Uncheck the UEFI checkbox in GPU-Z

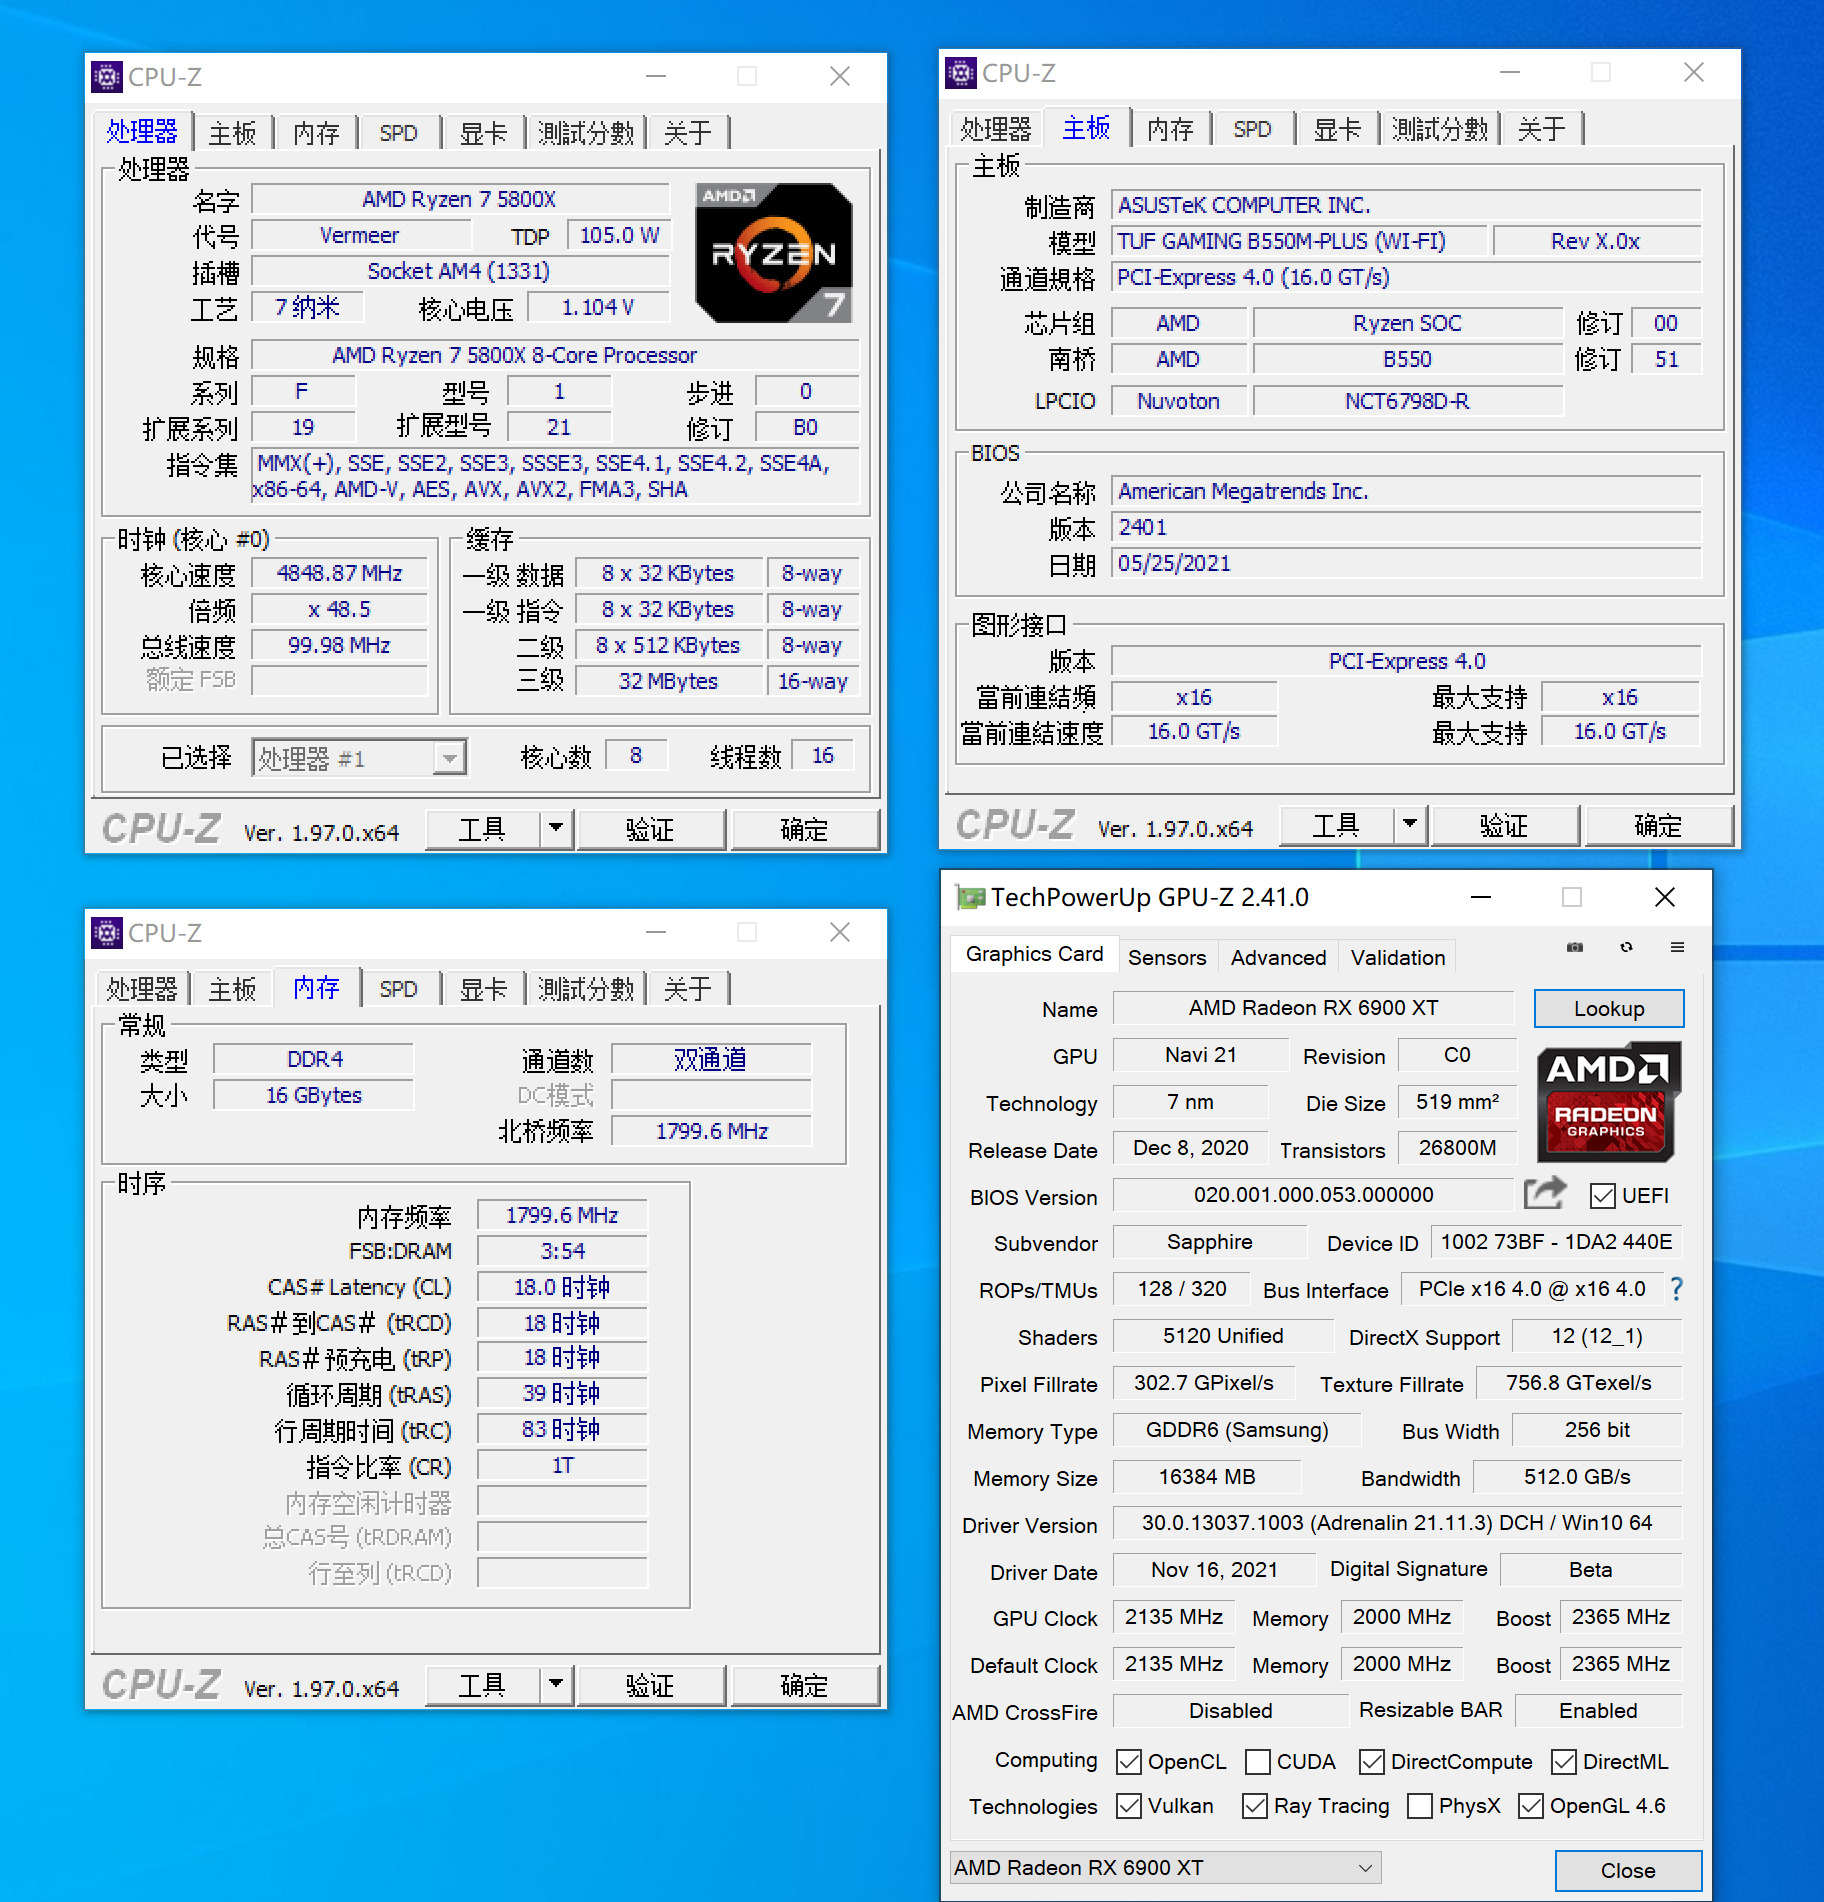[1604, 1195]
